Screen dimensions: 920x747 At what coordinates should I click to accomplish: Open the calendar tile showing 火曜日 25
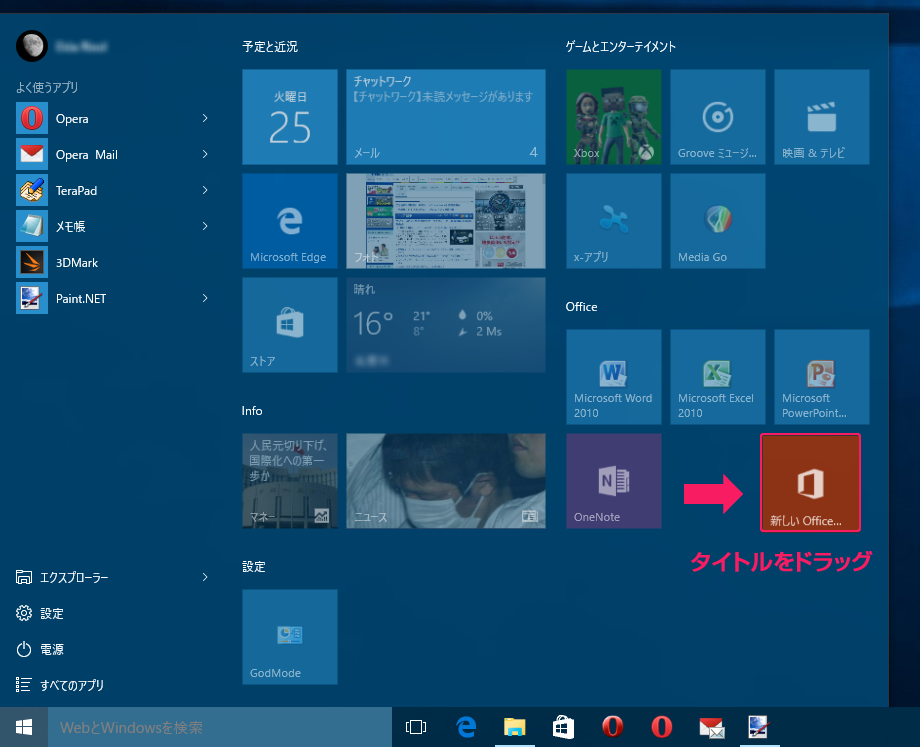pos(290,117)
